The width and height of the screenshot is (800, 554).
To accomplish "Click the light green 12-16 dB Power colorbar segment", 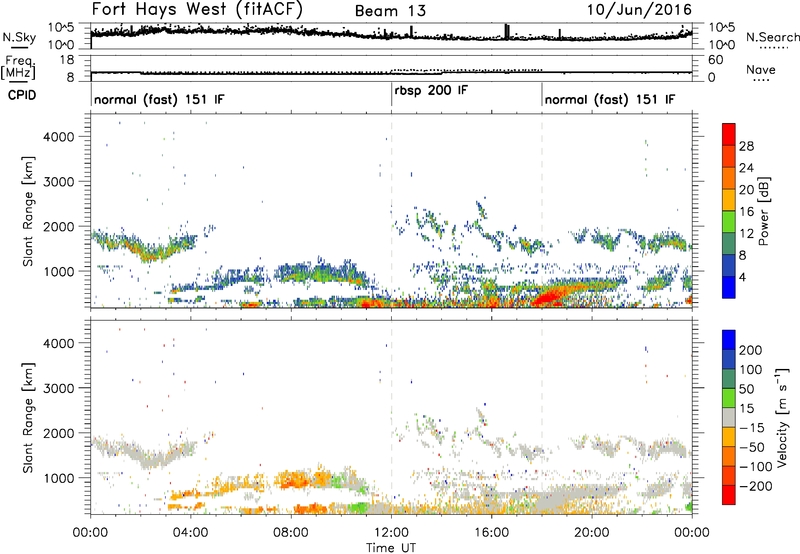I will (729, 222).
